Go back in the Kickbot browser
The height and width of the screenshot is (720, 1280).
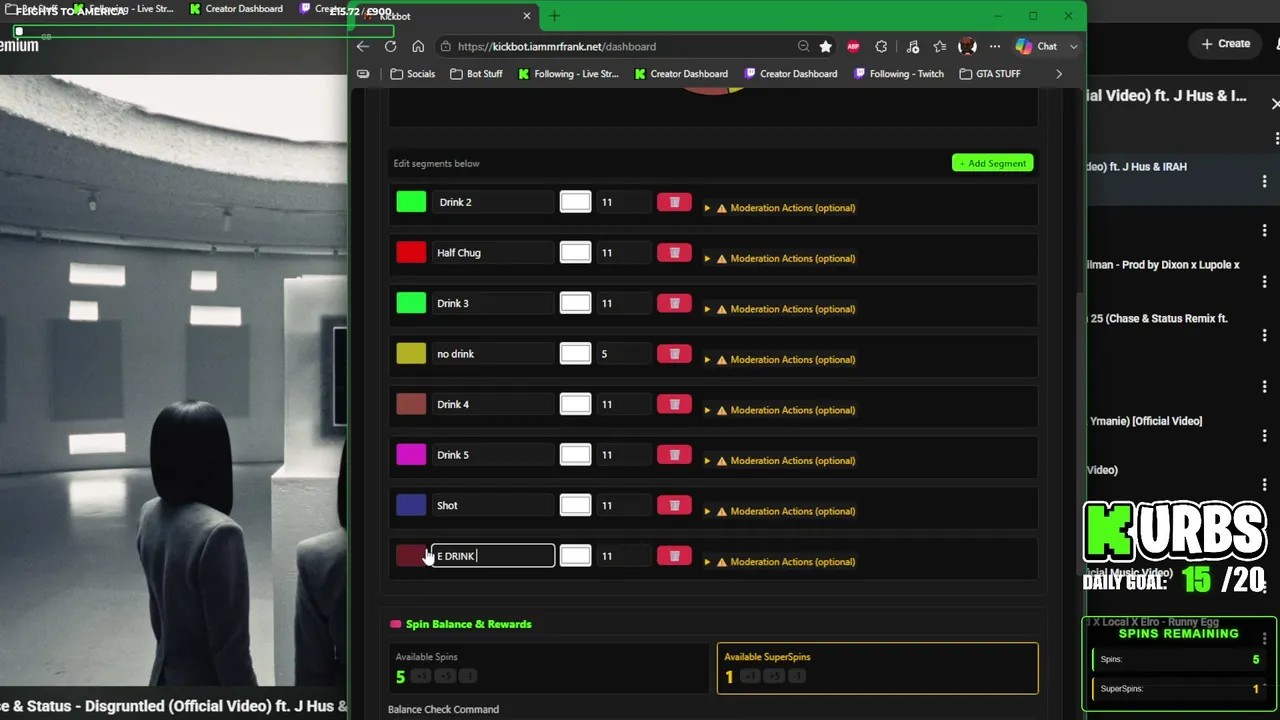pyautogui.click(x=363, y=46)
